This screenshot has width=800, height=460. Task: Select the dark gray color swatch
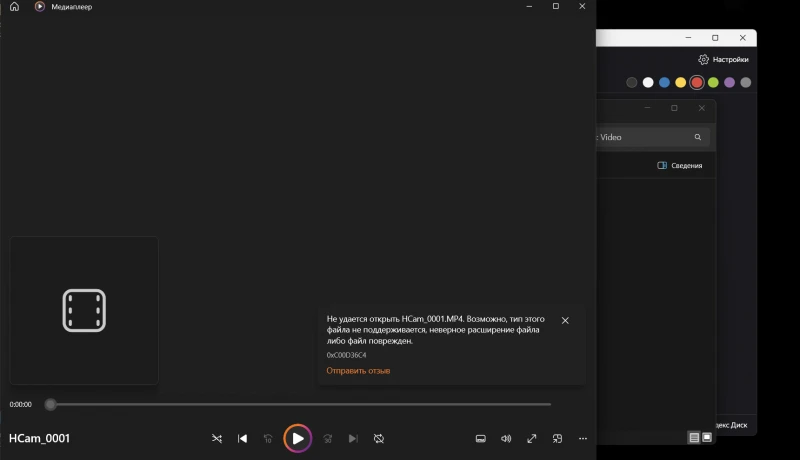(632, 83)
